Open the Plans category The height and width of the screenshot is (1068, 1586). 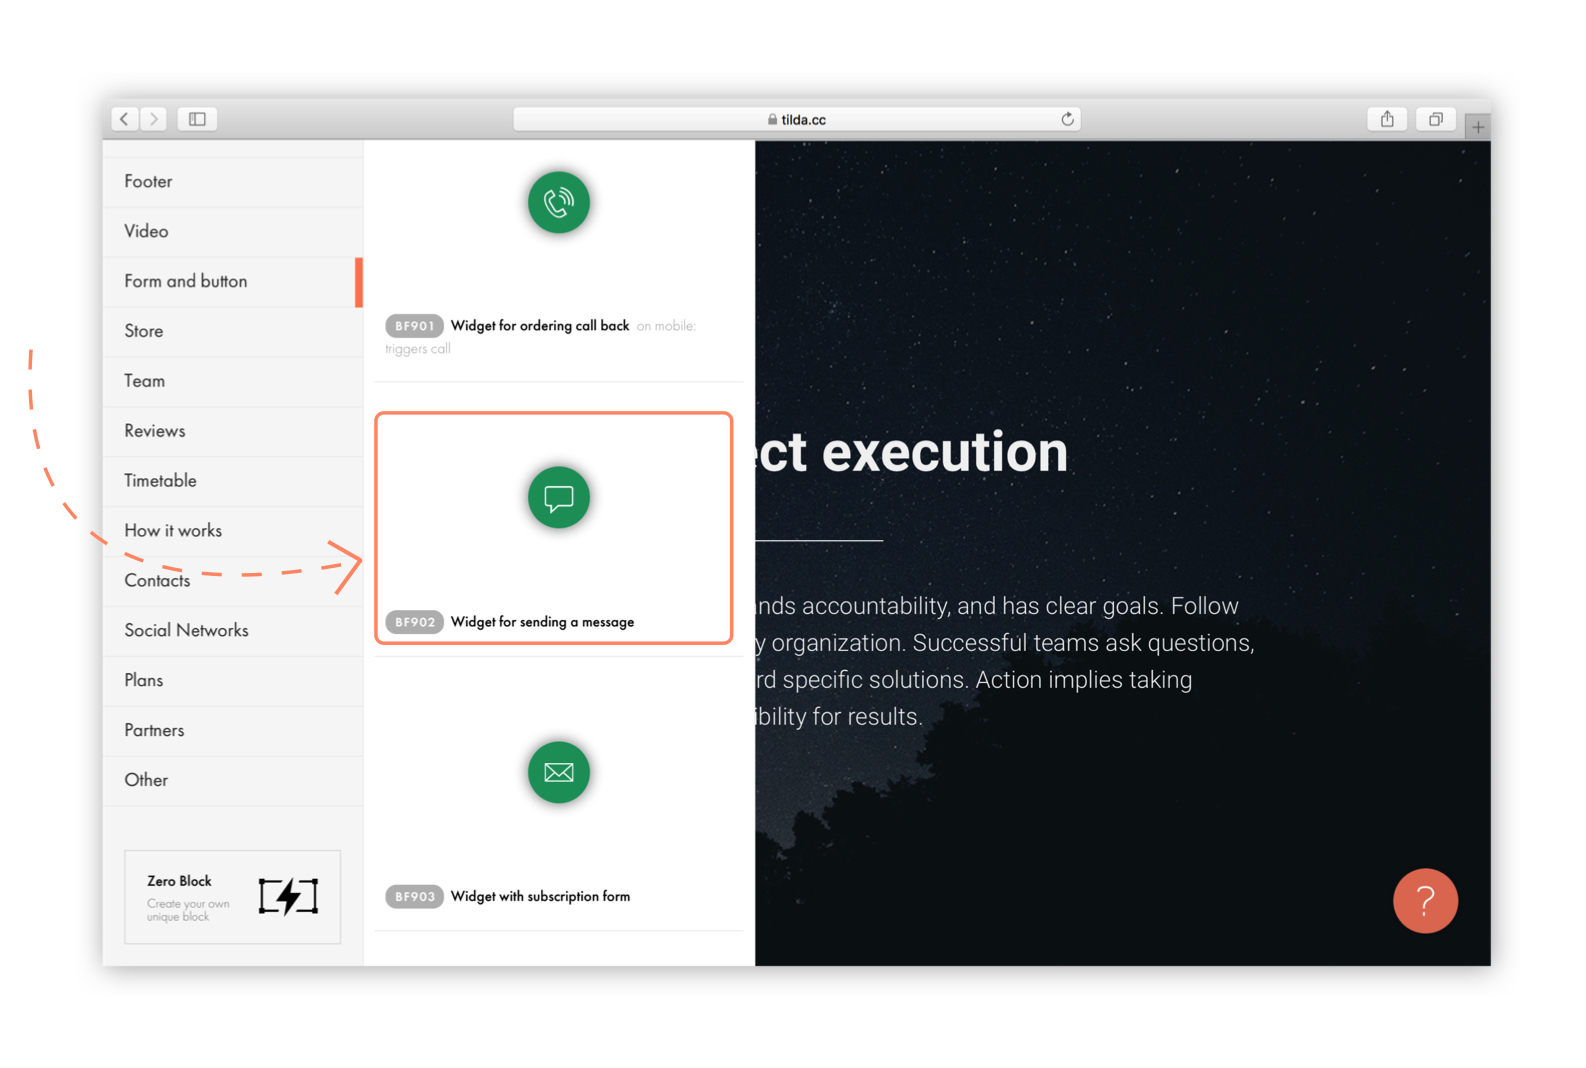tap(232, 682)
